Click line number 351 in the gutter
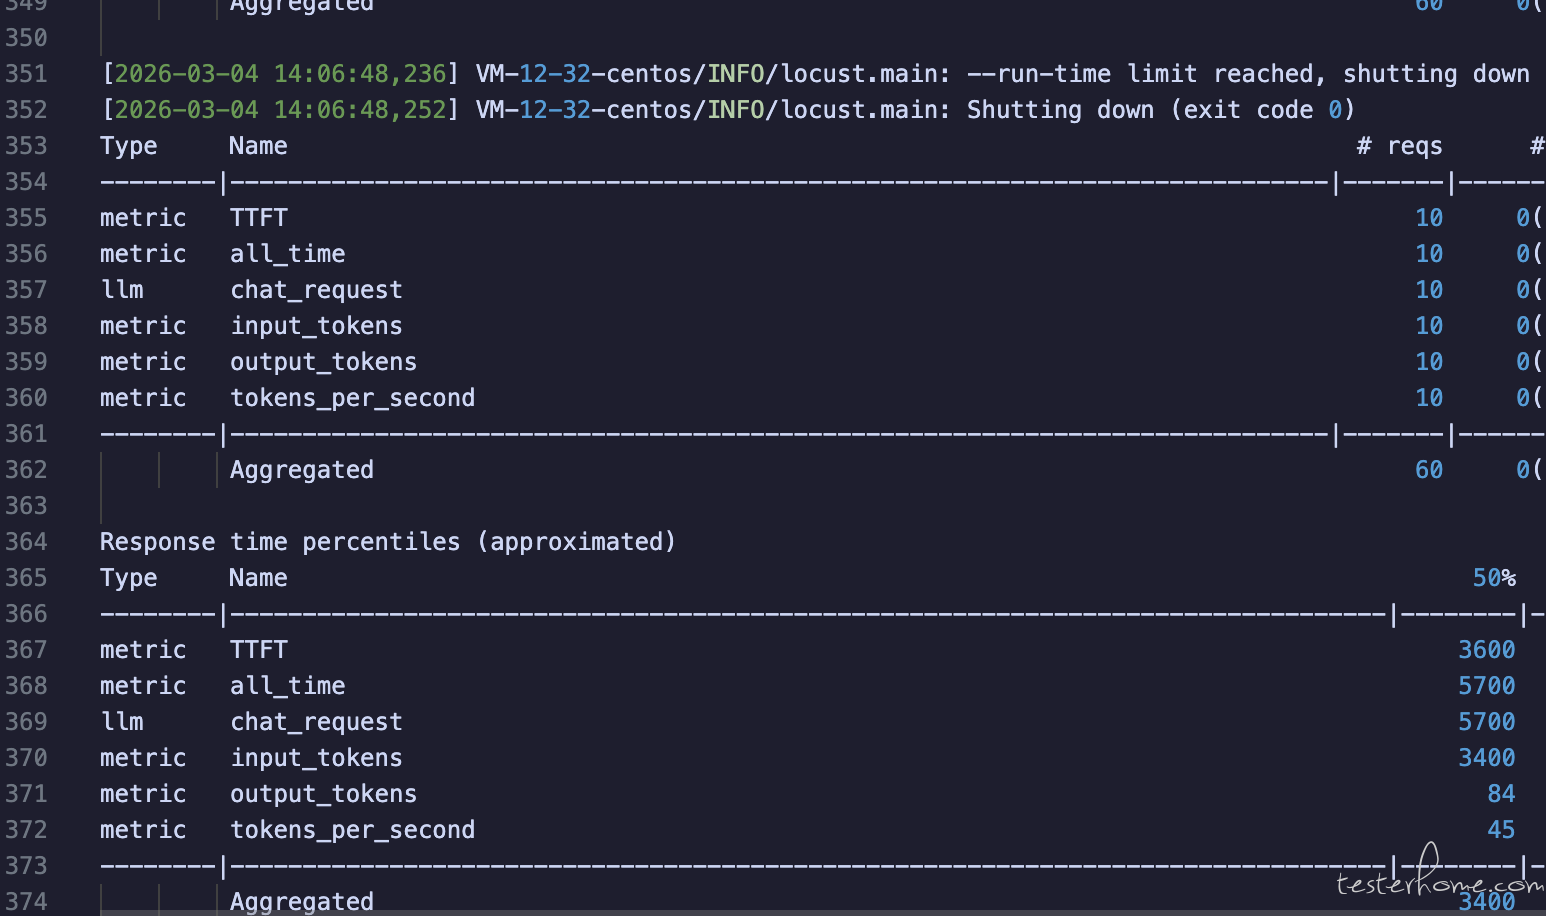 point(26,74)
